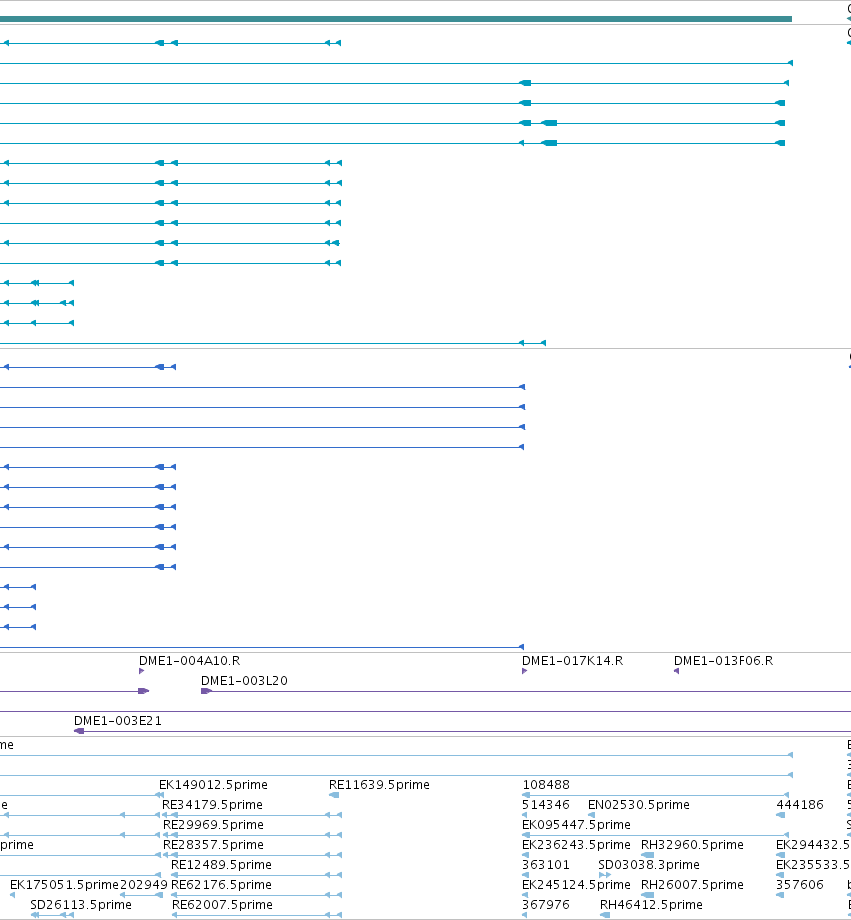851x920 pixels.
Task: Click the DME1-003L20 purple start block
Action: (205, 691)
